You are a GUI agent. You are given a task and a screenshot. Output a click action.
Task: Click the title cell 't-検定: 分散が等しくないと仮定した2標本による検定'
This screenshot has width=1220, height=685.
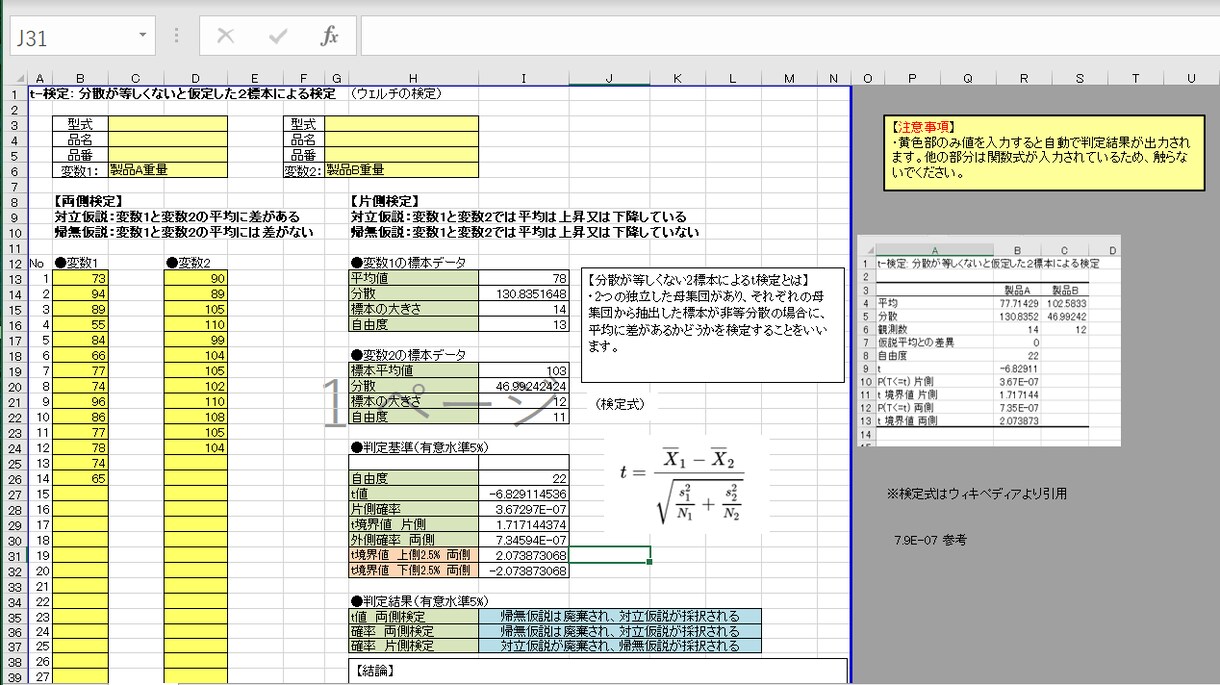(x=183, y=94)
